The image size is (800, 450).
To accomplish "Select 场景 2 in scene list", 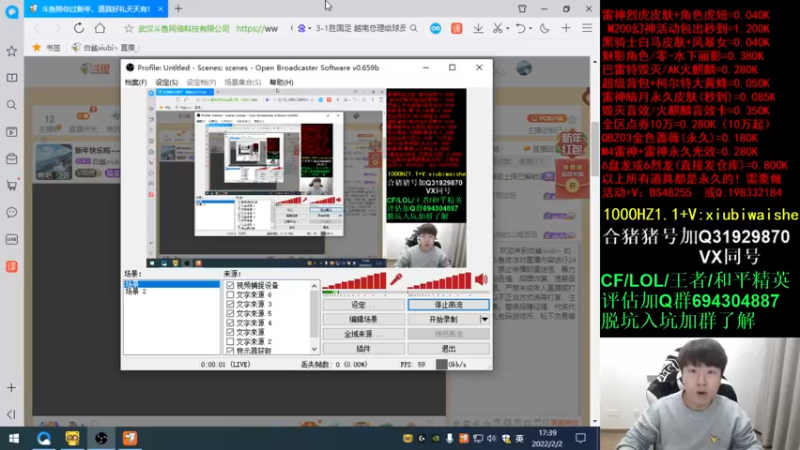I will 136,292.
